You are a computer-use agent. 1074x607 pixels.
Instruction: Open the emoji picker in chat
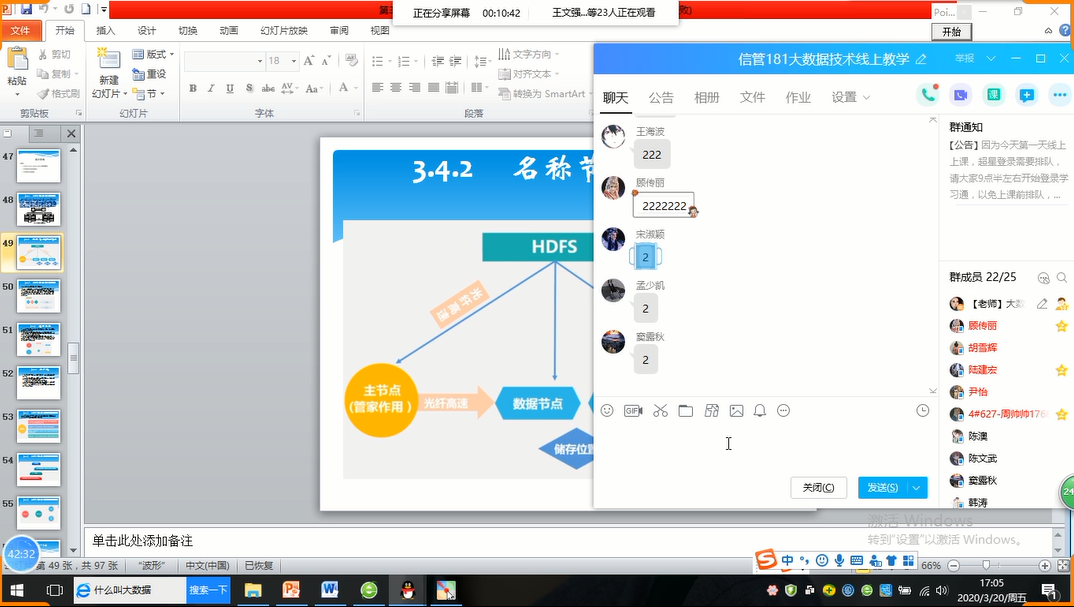tap(607, 411)
